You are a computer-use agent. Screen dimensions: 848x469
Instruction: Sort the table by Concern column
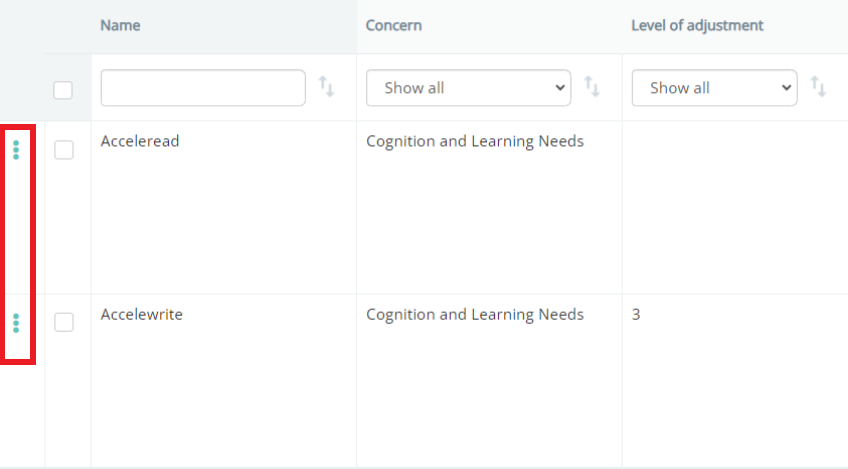coord(592,87)
